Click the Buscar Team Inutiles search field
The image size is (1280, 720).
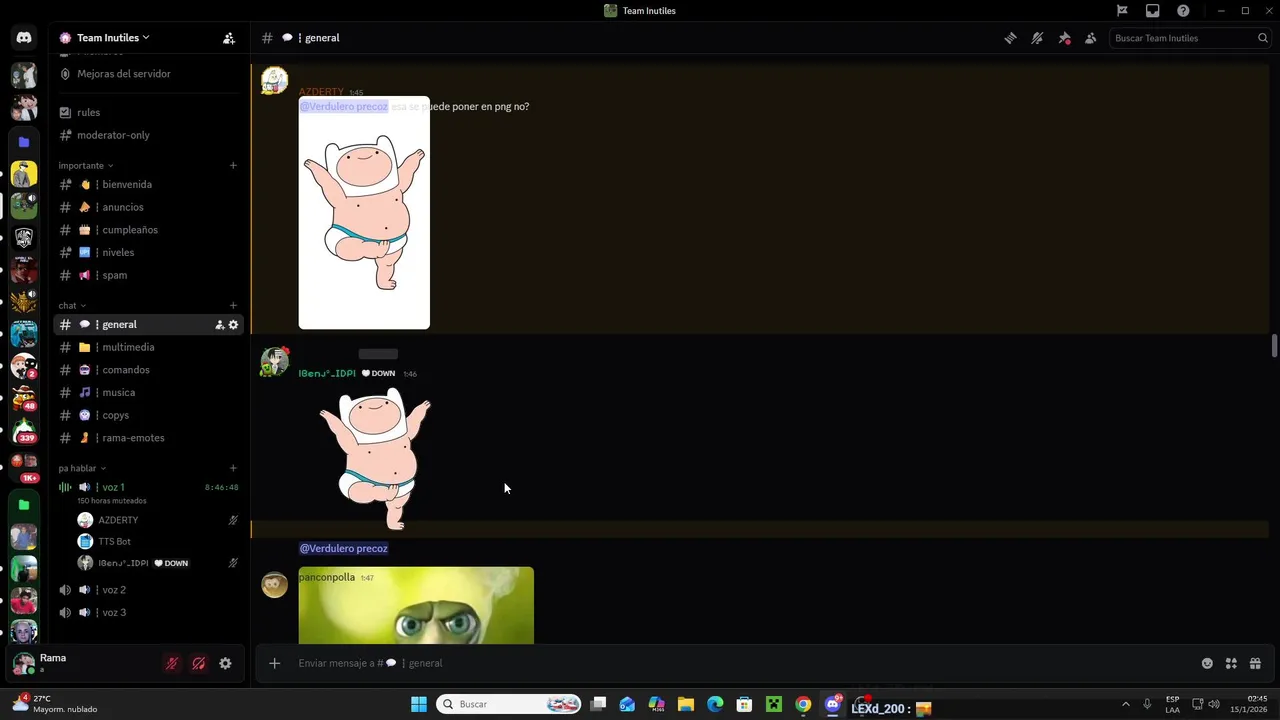1190,38
